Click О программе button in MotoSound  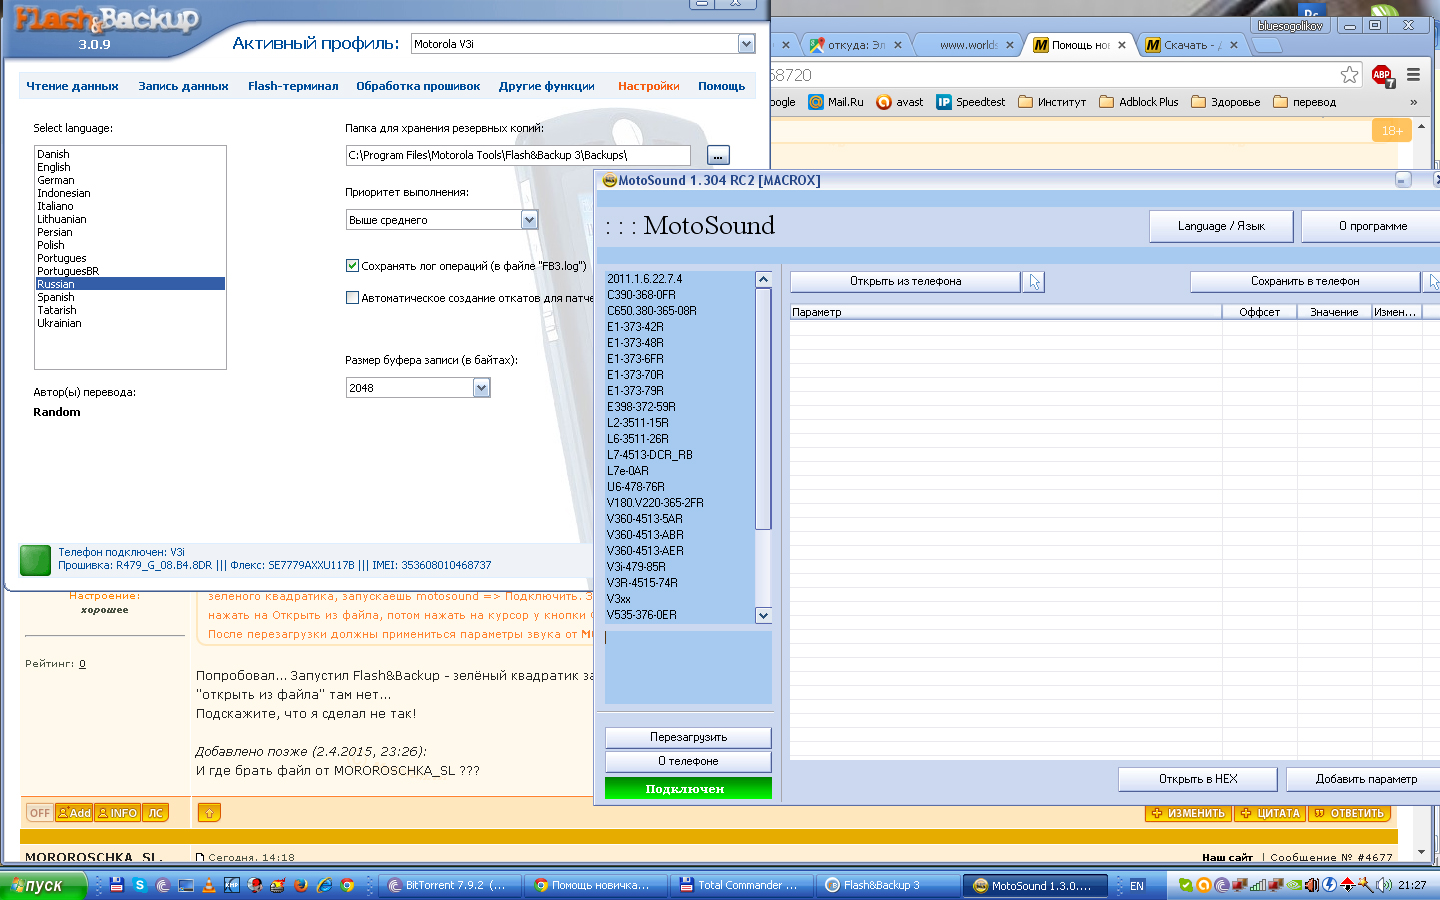1372,226
